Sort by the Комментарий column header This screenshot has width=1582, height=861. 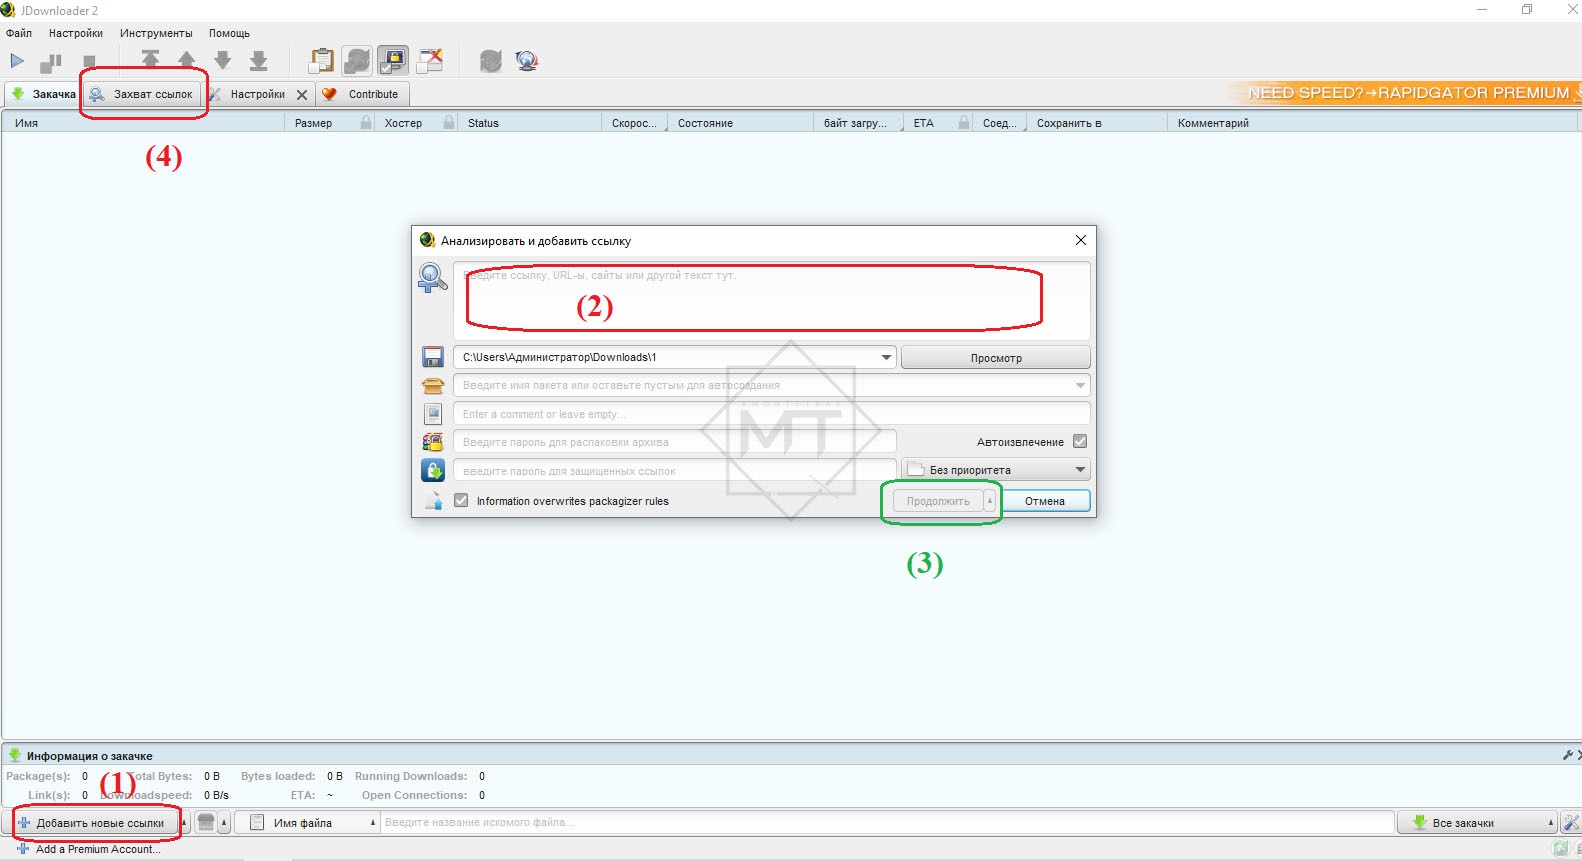point(1372,123)
